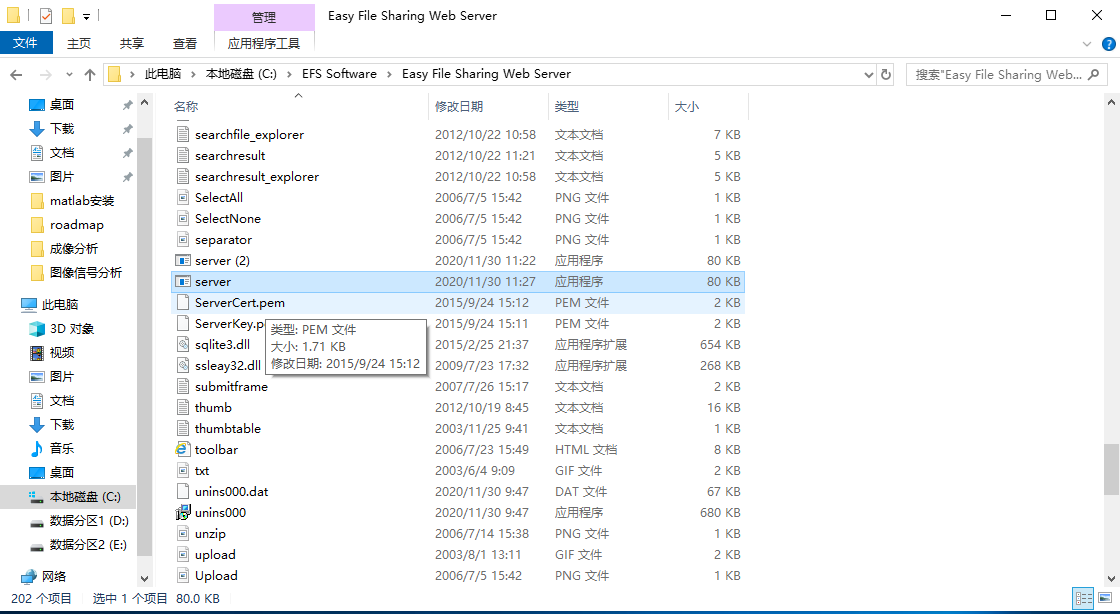The image size is (1120, 614).
Task: Select 视频 in the navigation pane
Action: tap(62, 353)
